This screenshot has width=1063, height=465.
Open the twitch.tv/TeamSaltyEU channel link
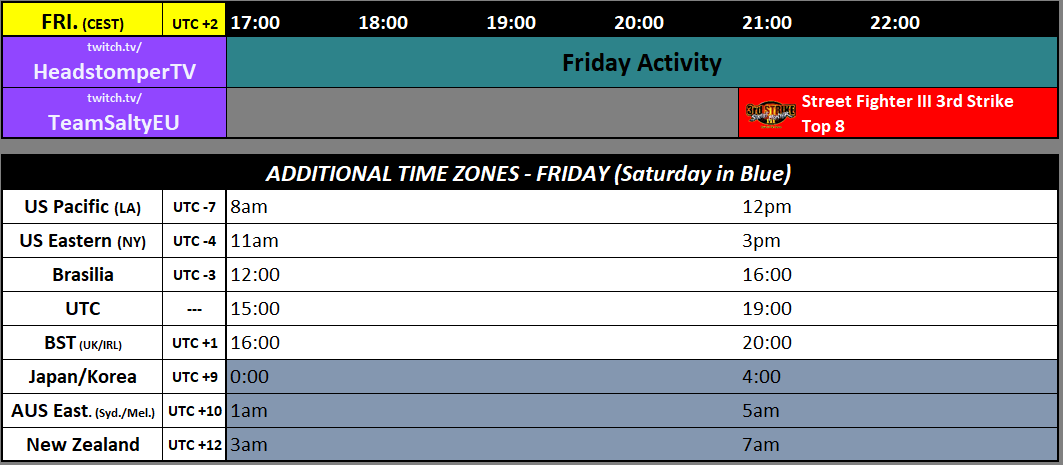point(115,113)
